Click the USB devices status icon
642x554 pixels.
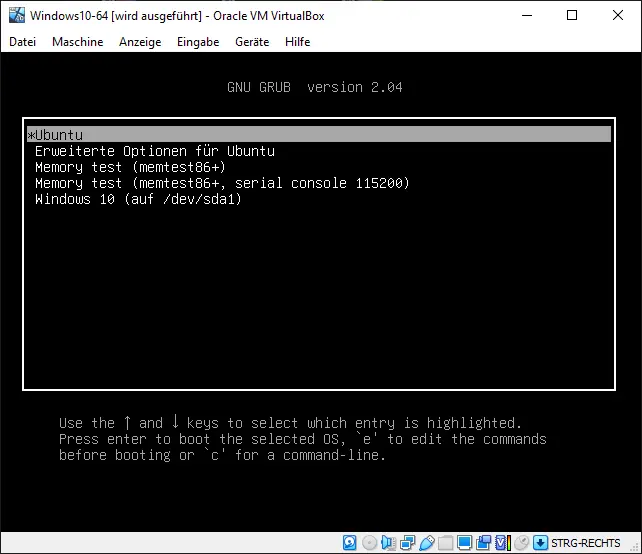427,543
